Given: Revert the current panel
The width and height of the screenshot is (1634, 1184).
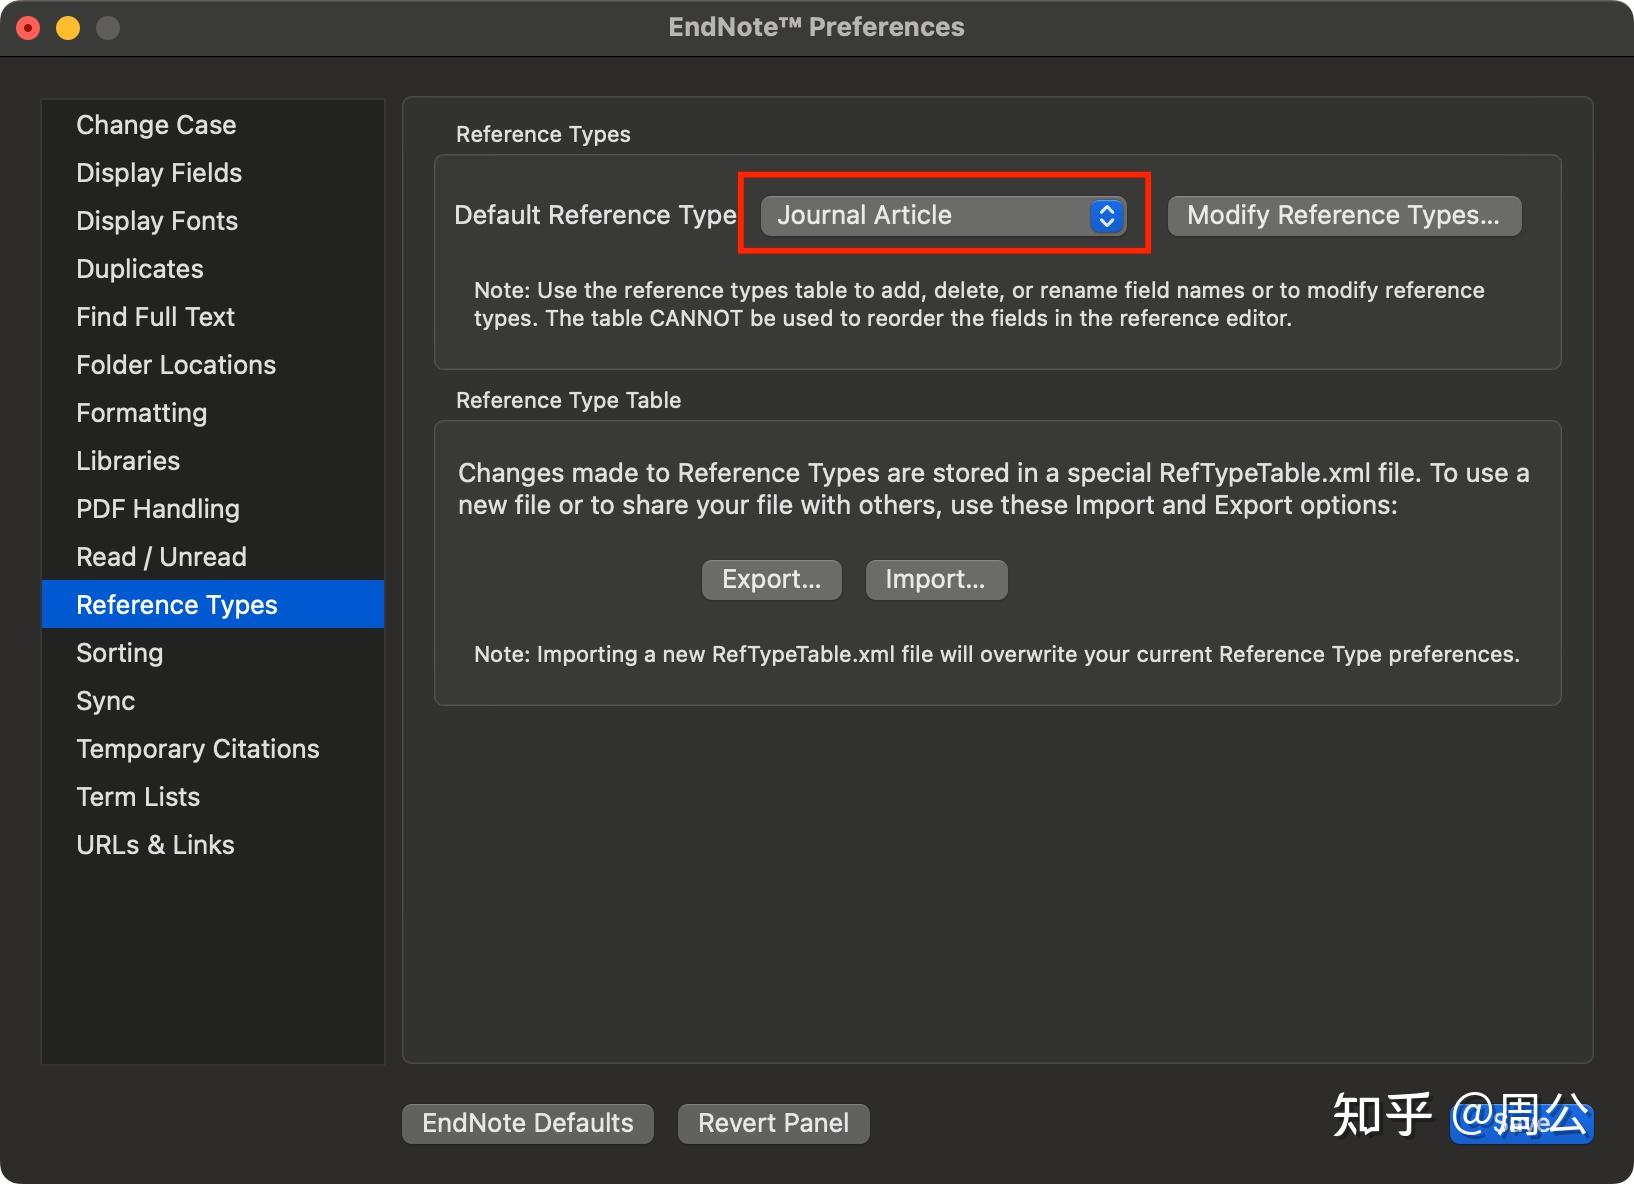Looking at the screenshot, I should tap(773, 1123).
